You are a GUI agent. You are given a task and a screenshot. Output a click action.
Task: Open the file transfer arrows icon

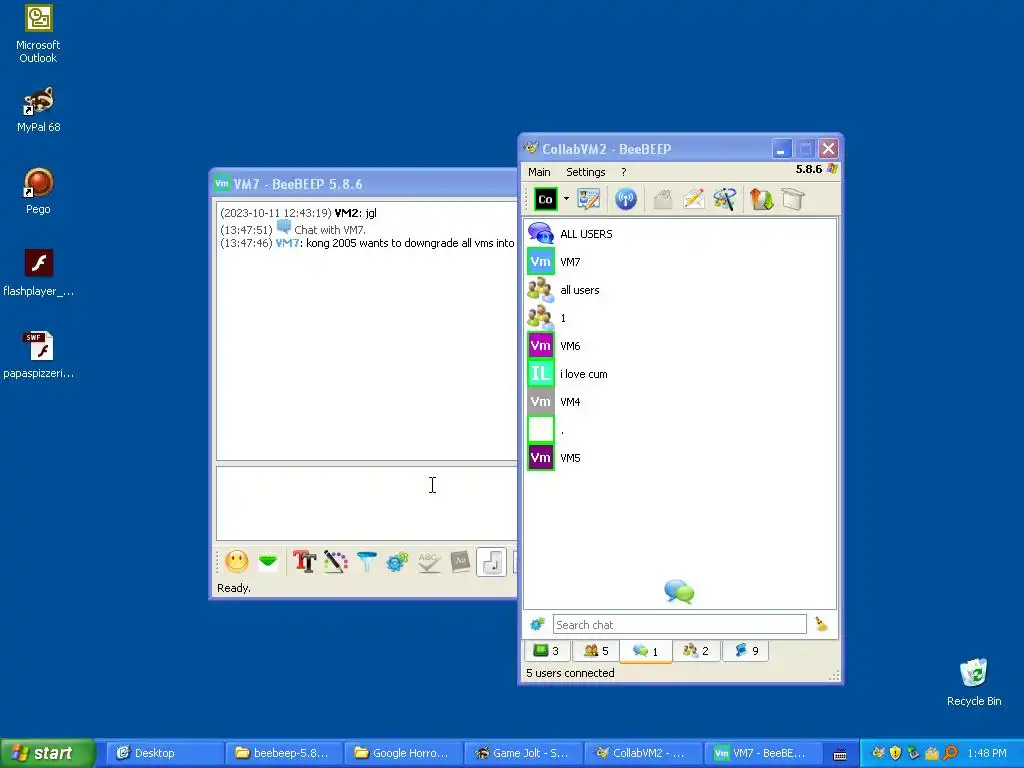[x=761, y=199]
